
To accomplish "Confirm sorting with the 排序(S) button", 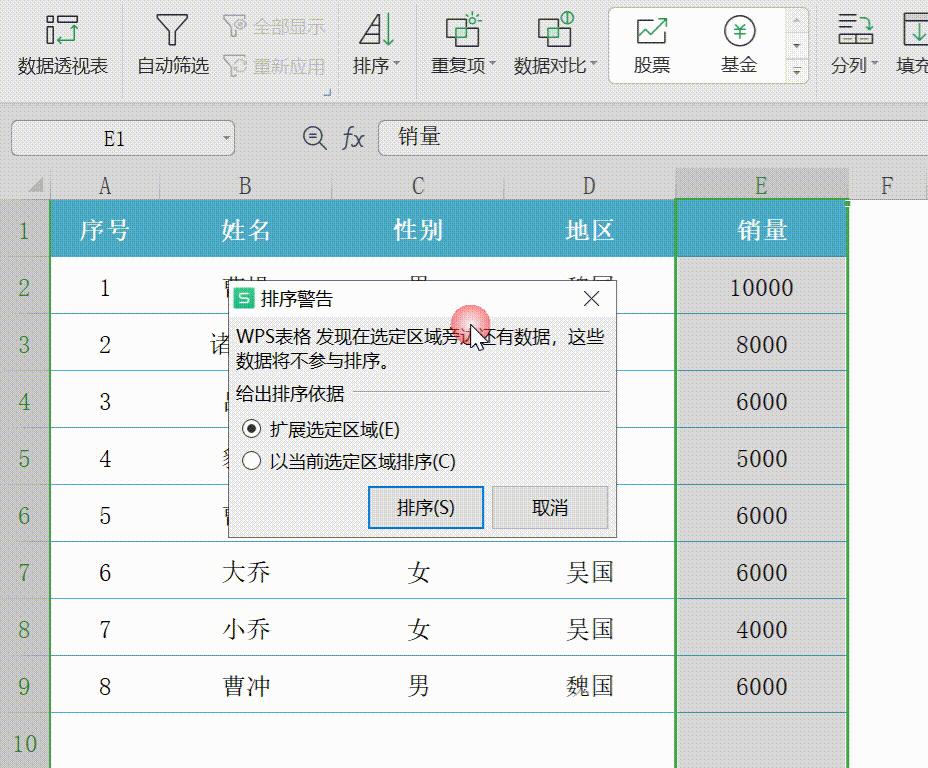I will (426, 507).
